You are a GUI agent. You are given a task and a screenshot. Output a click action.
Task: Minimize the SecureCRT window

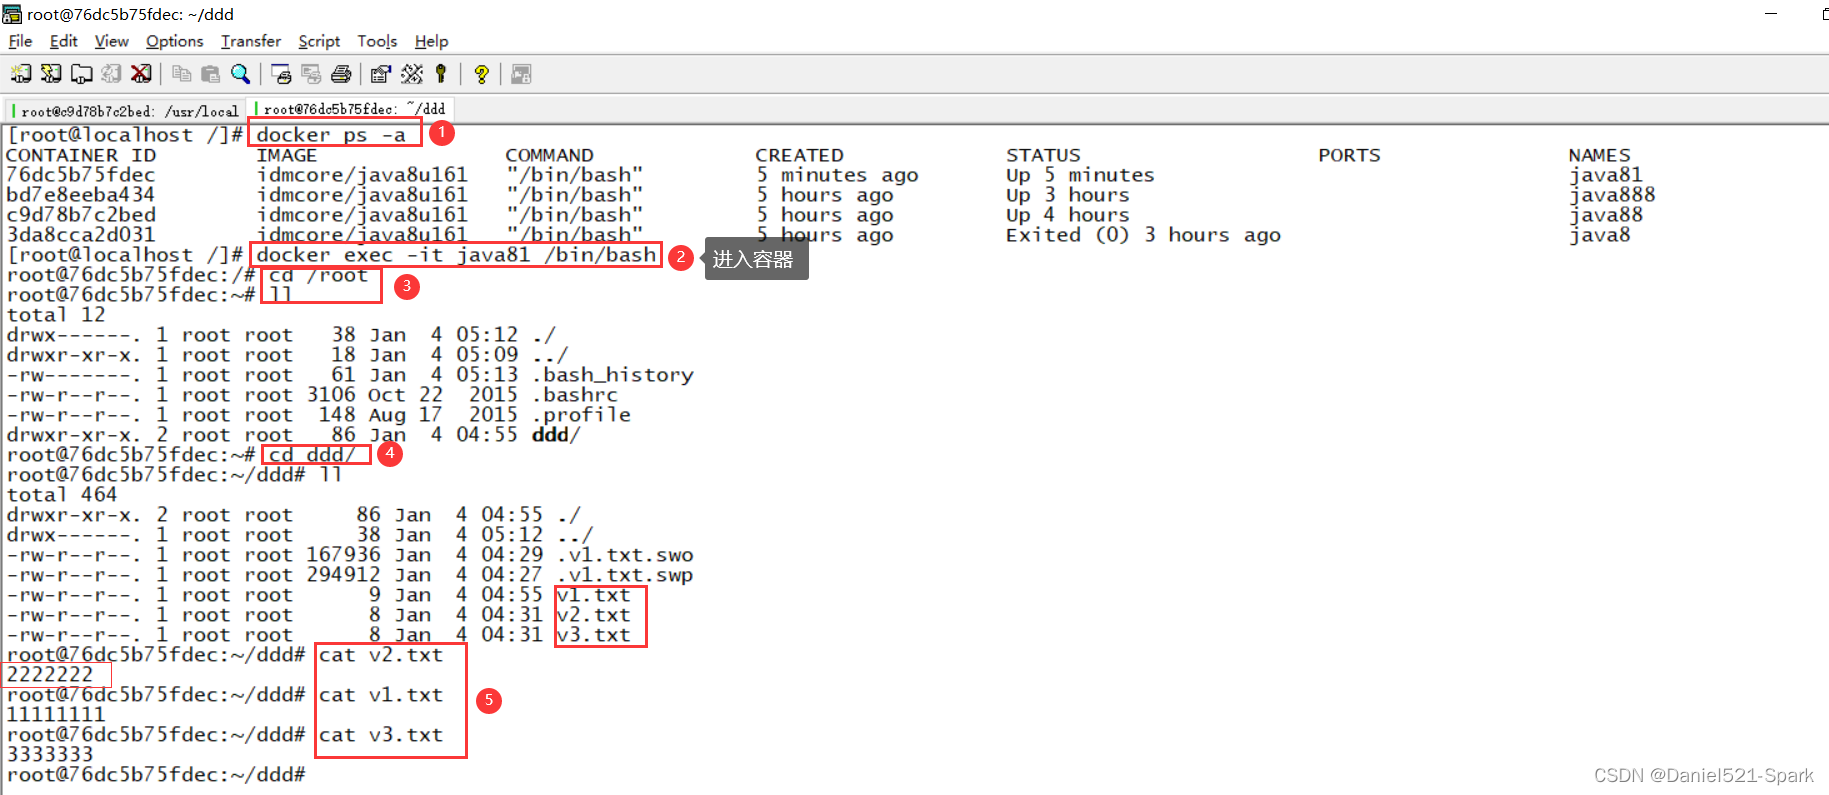click(1771, 14)
